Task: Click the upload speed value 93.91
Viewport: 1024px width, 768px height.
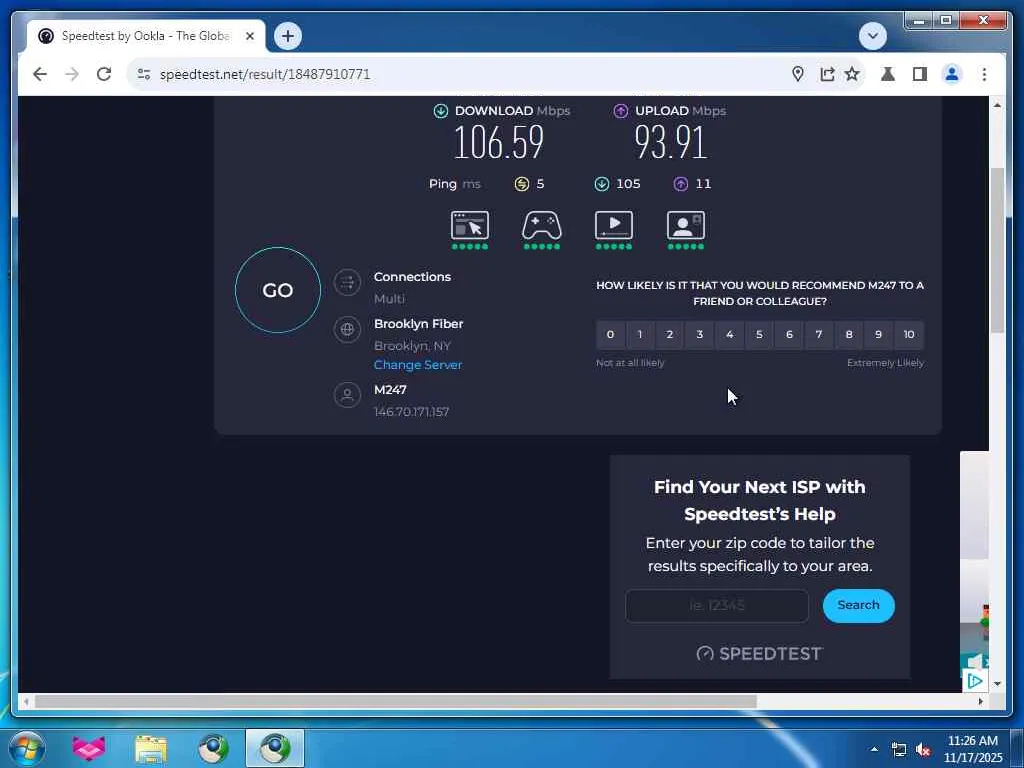Action: (671, 142)
